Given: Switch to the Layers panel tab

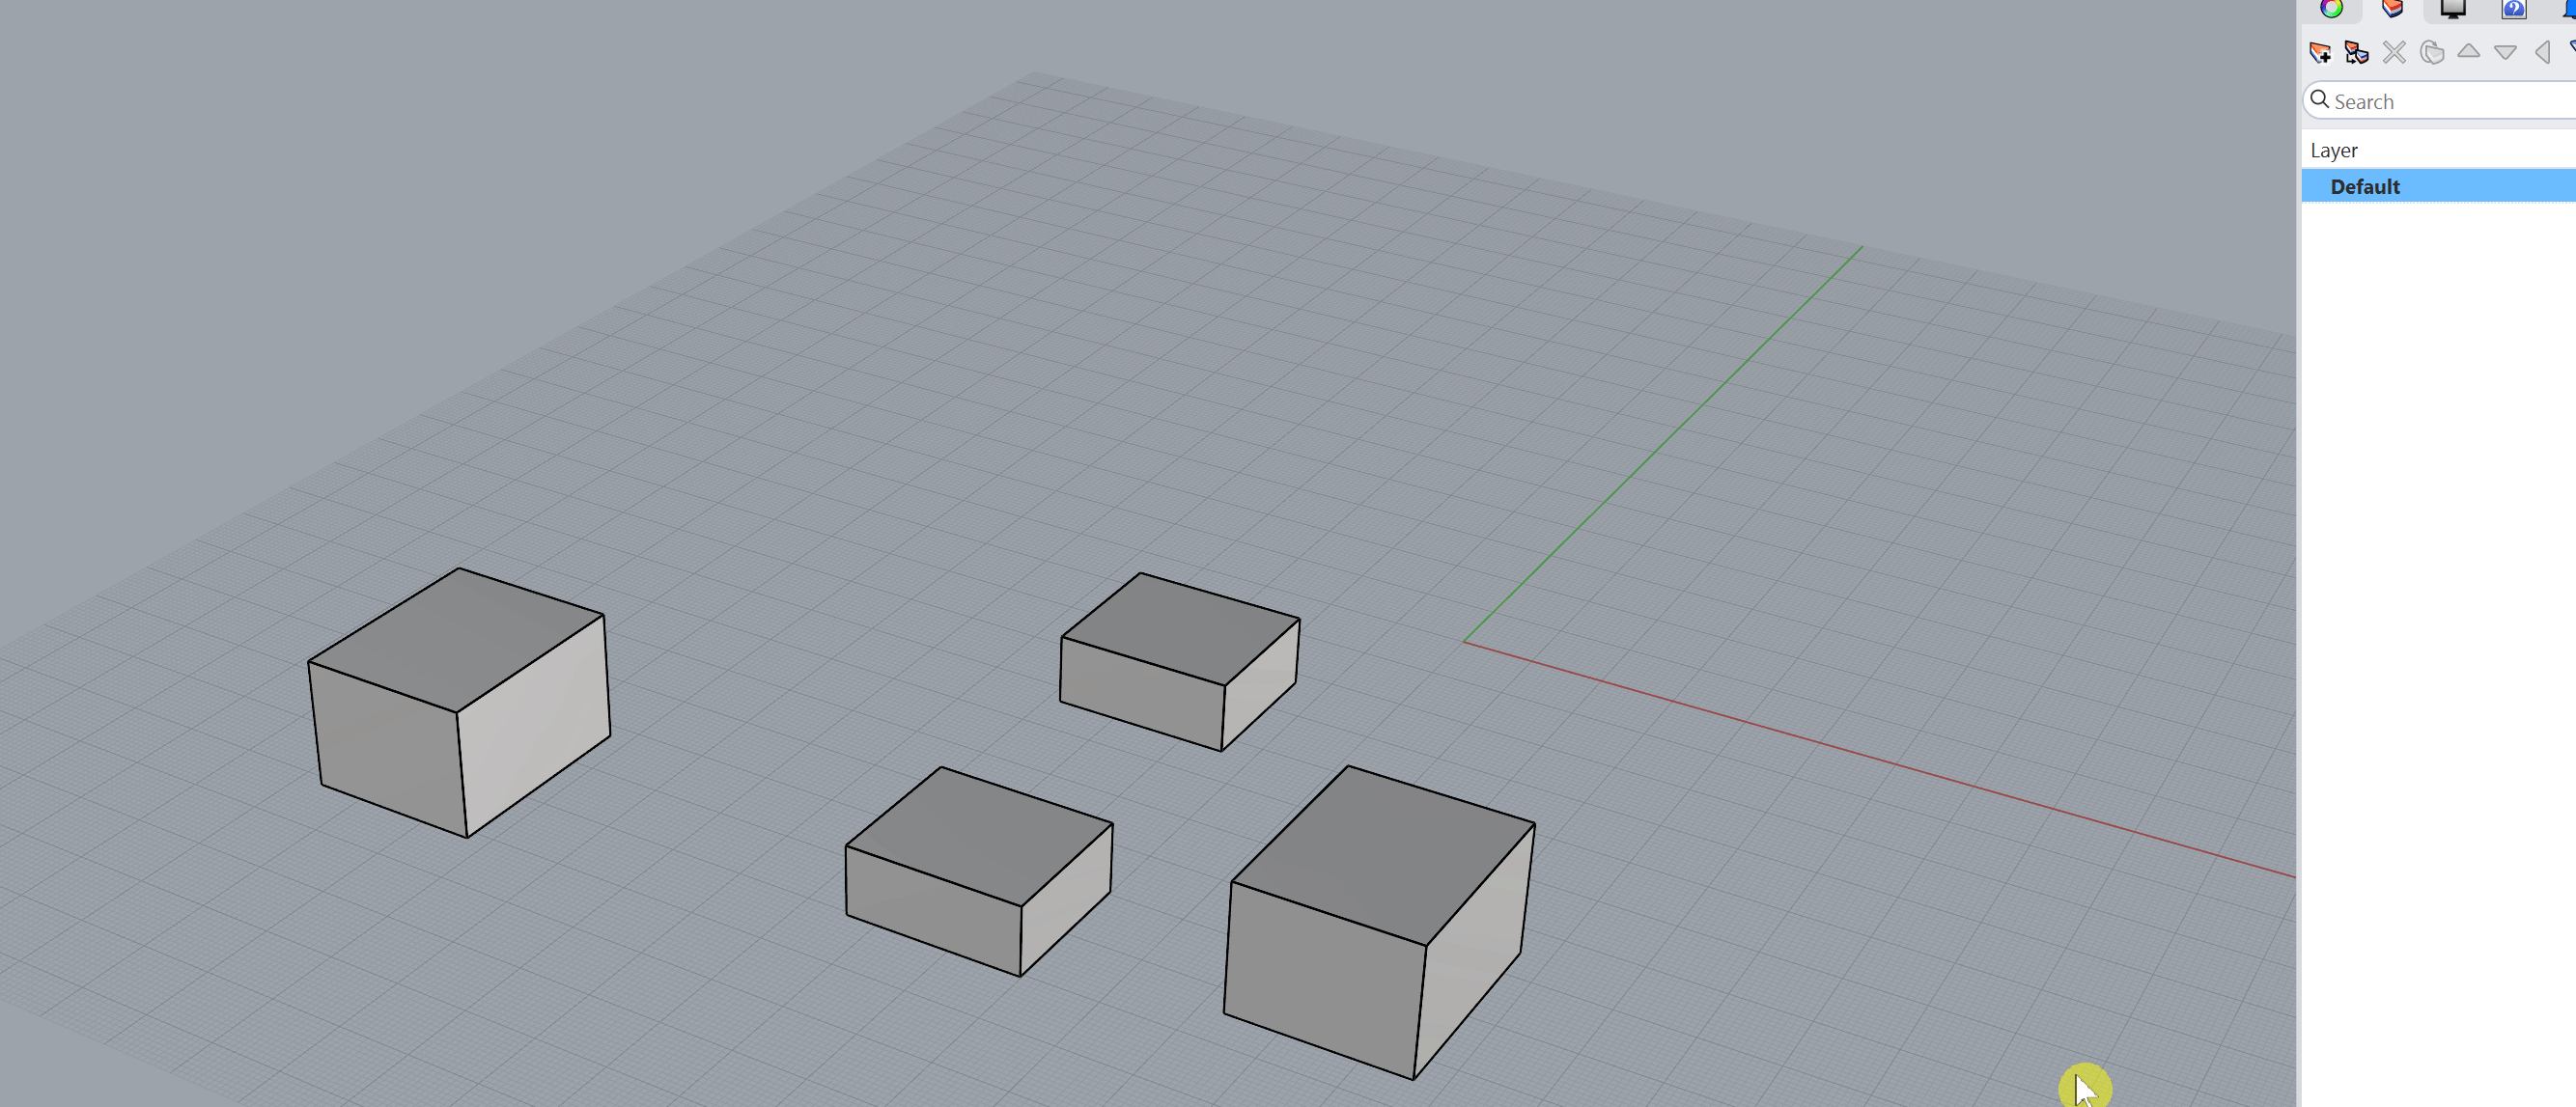Looking at the screenshot, I should (2392, 9).
